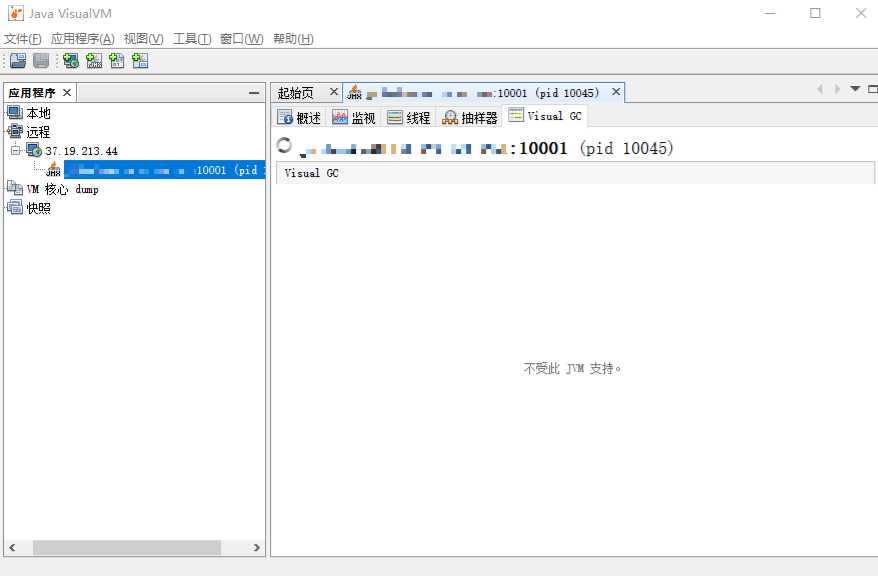The width and height of the screenshot is (878, 576).
Task: Open the 概述 subtab
Action: (300, 117)
